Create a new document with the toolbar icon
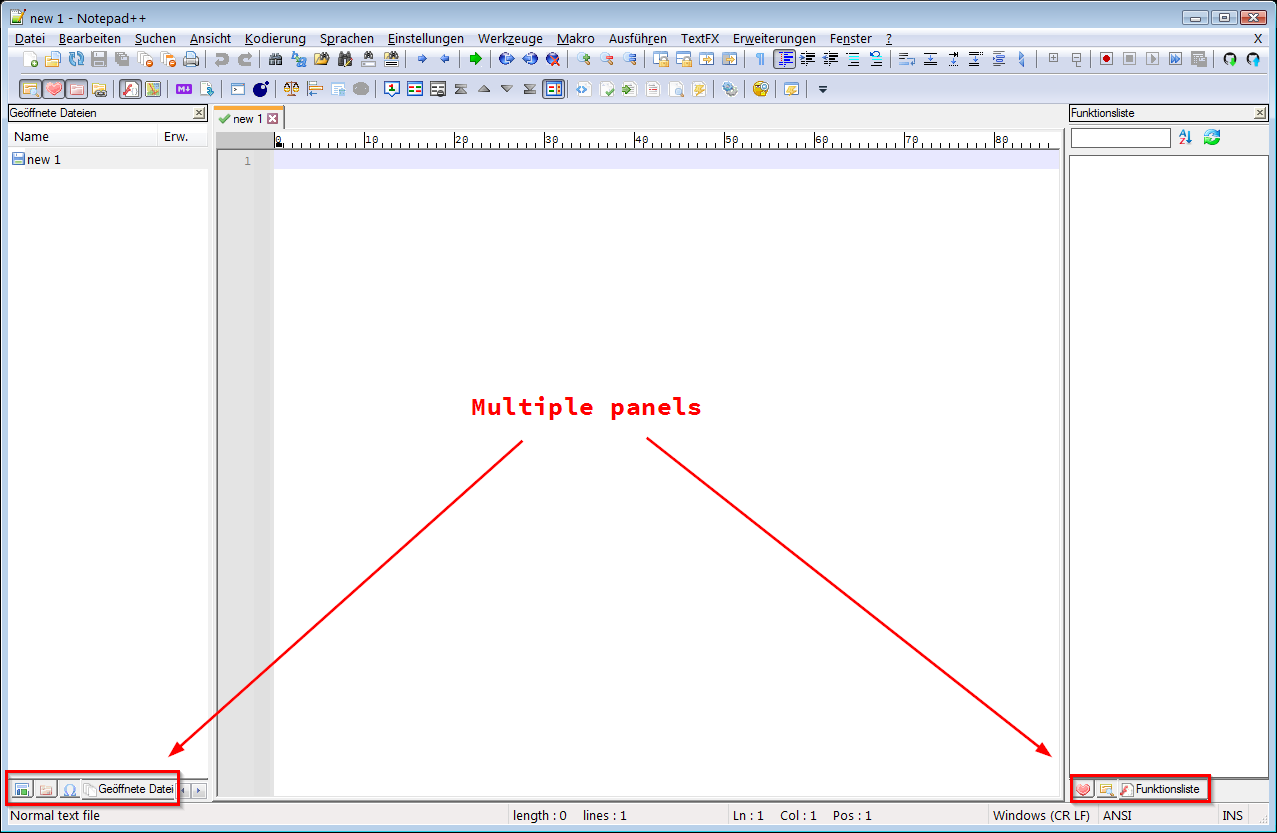 [x=30, y=59]
